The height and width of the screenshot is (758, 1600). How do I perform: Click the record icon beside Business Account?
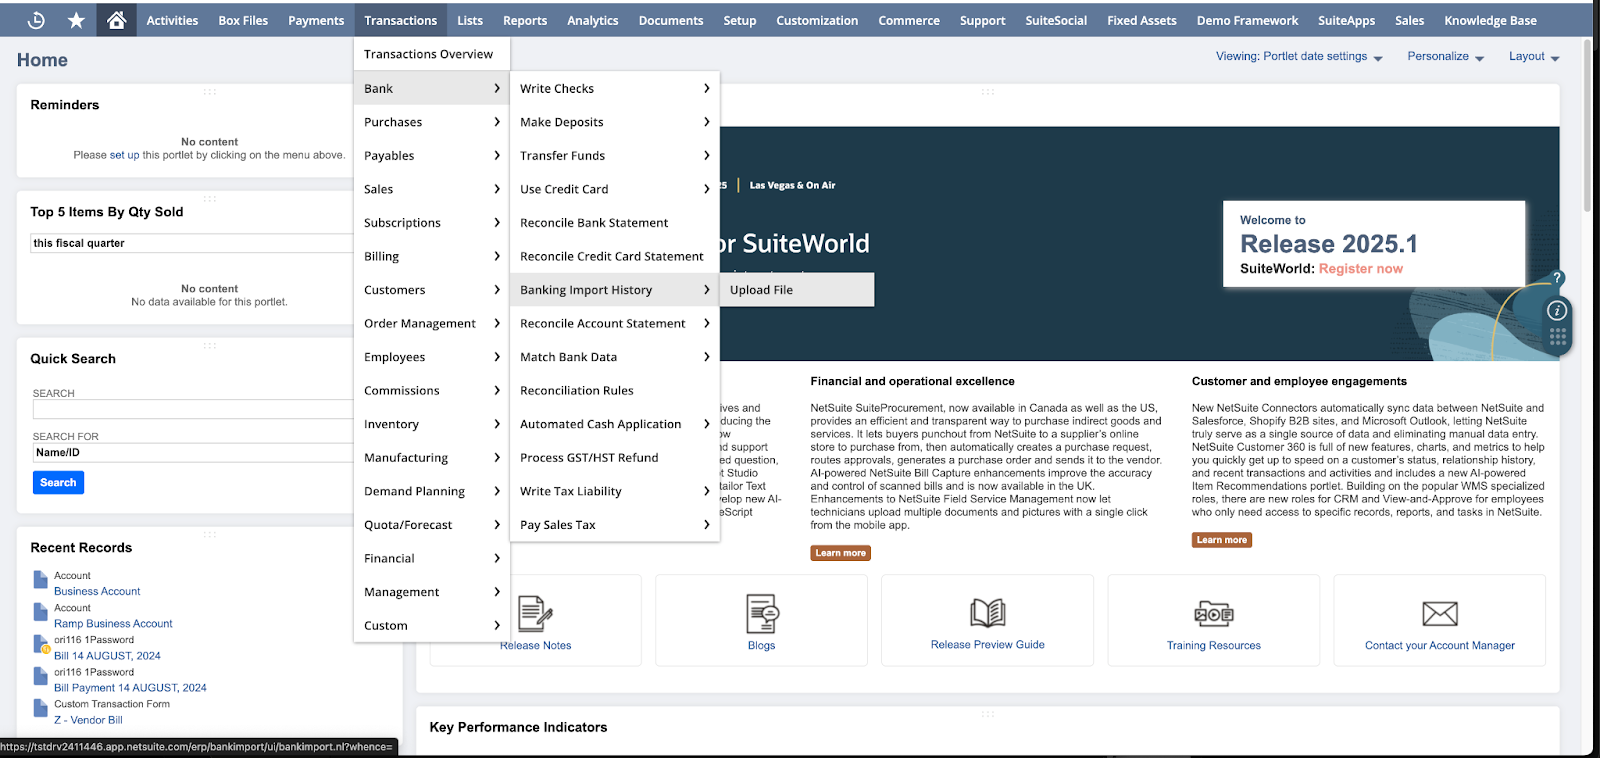41,579
